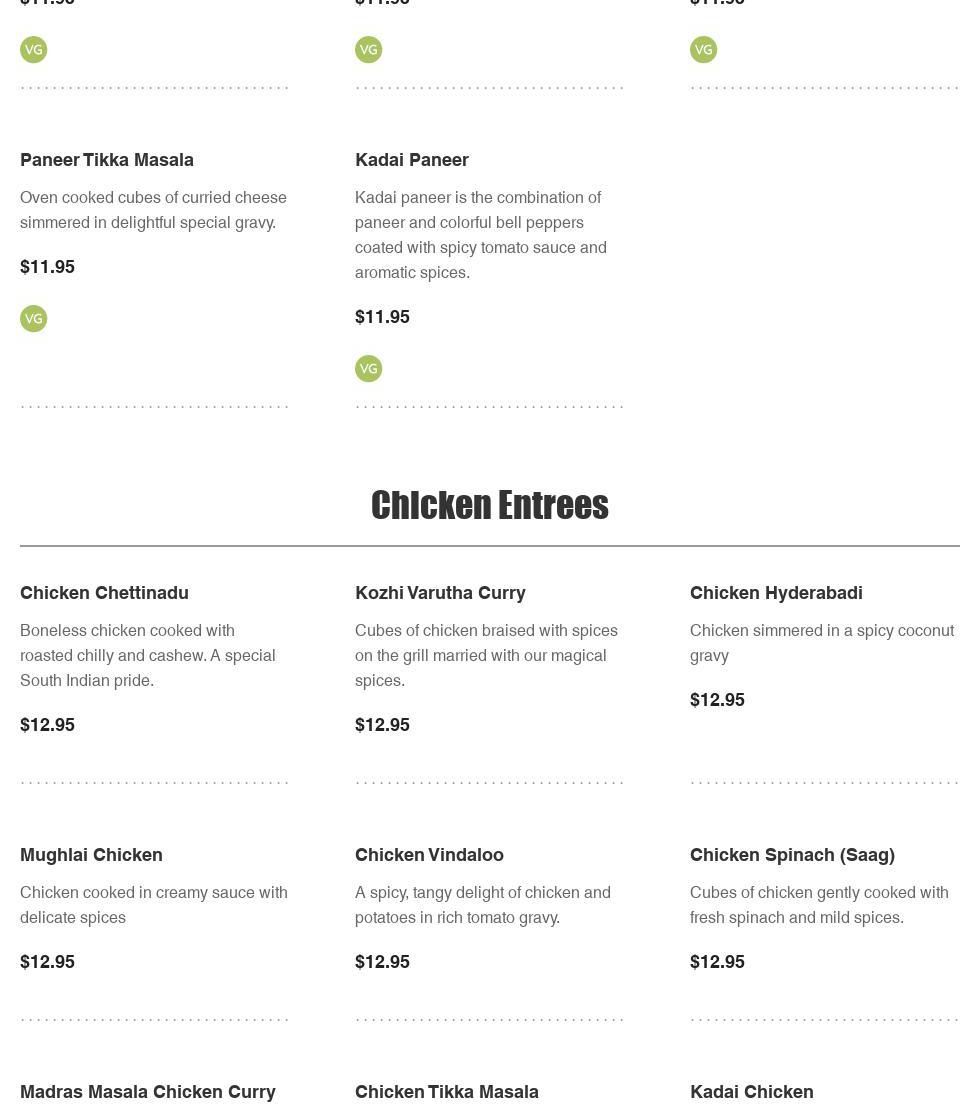Viewport: 965px width, 1118px height.
Task: Choose the Chicken Hyderabadi item
Action: [776, 593]
